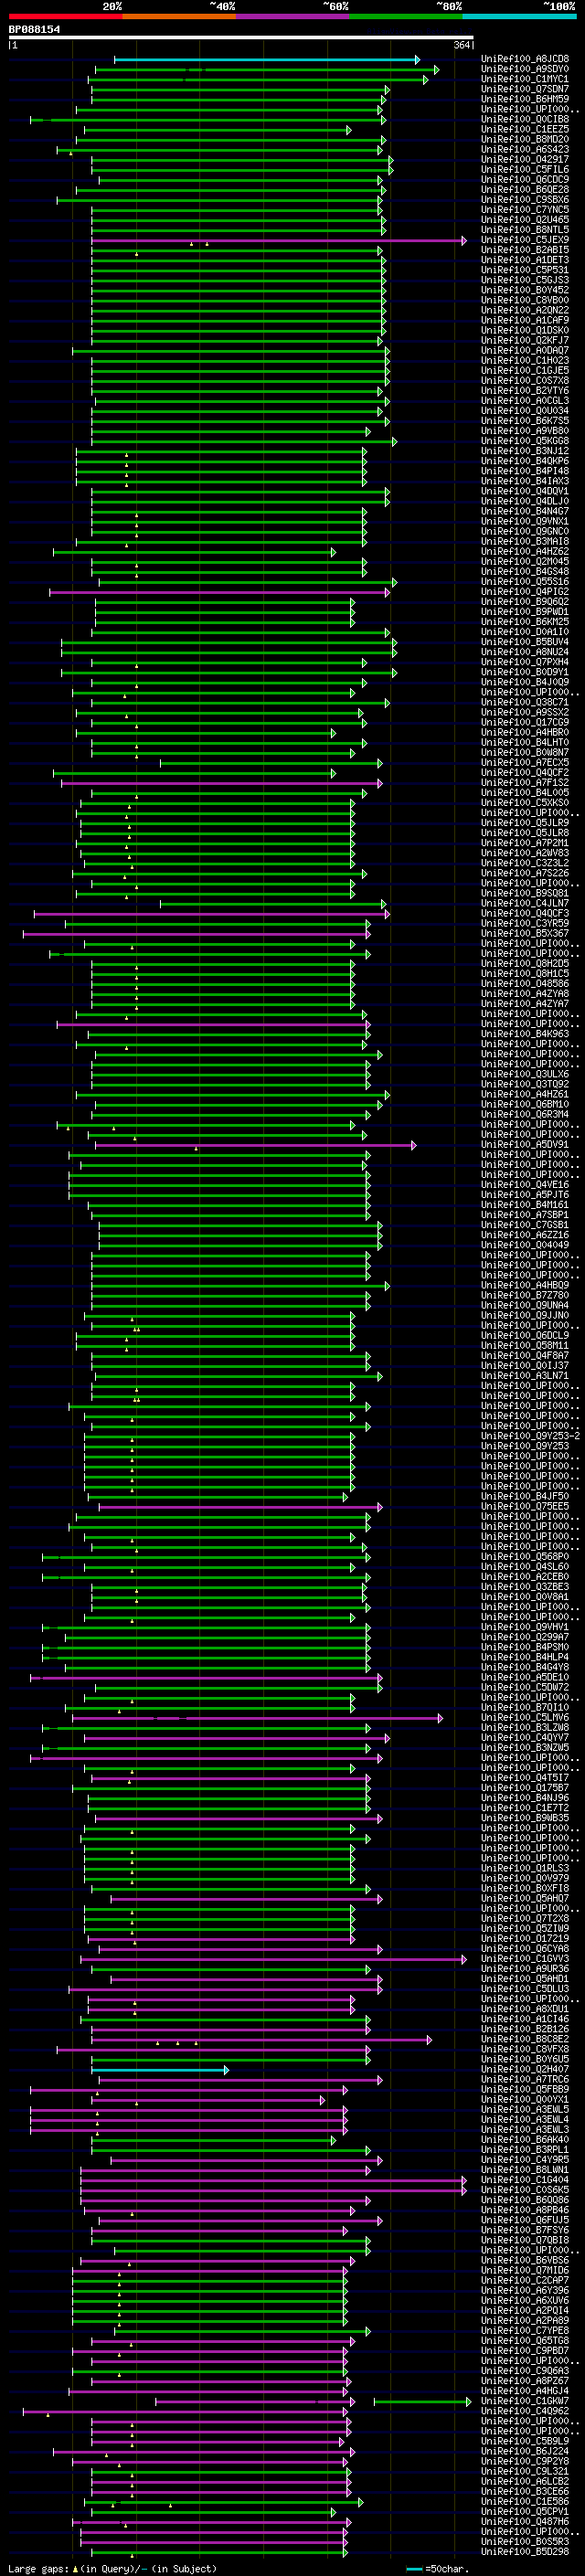Select the UniRef100_C8VFX8 entry
This screenshot has width=585, height=2576.
point(525,2050)
